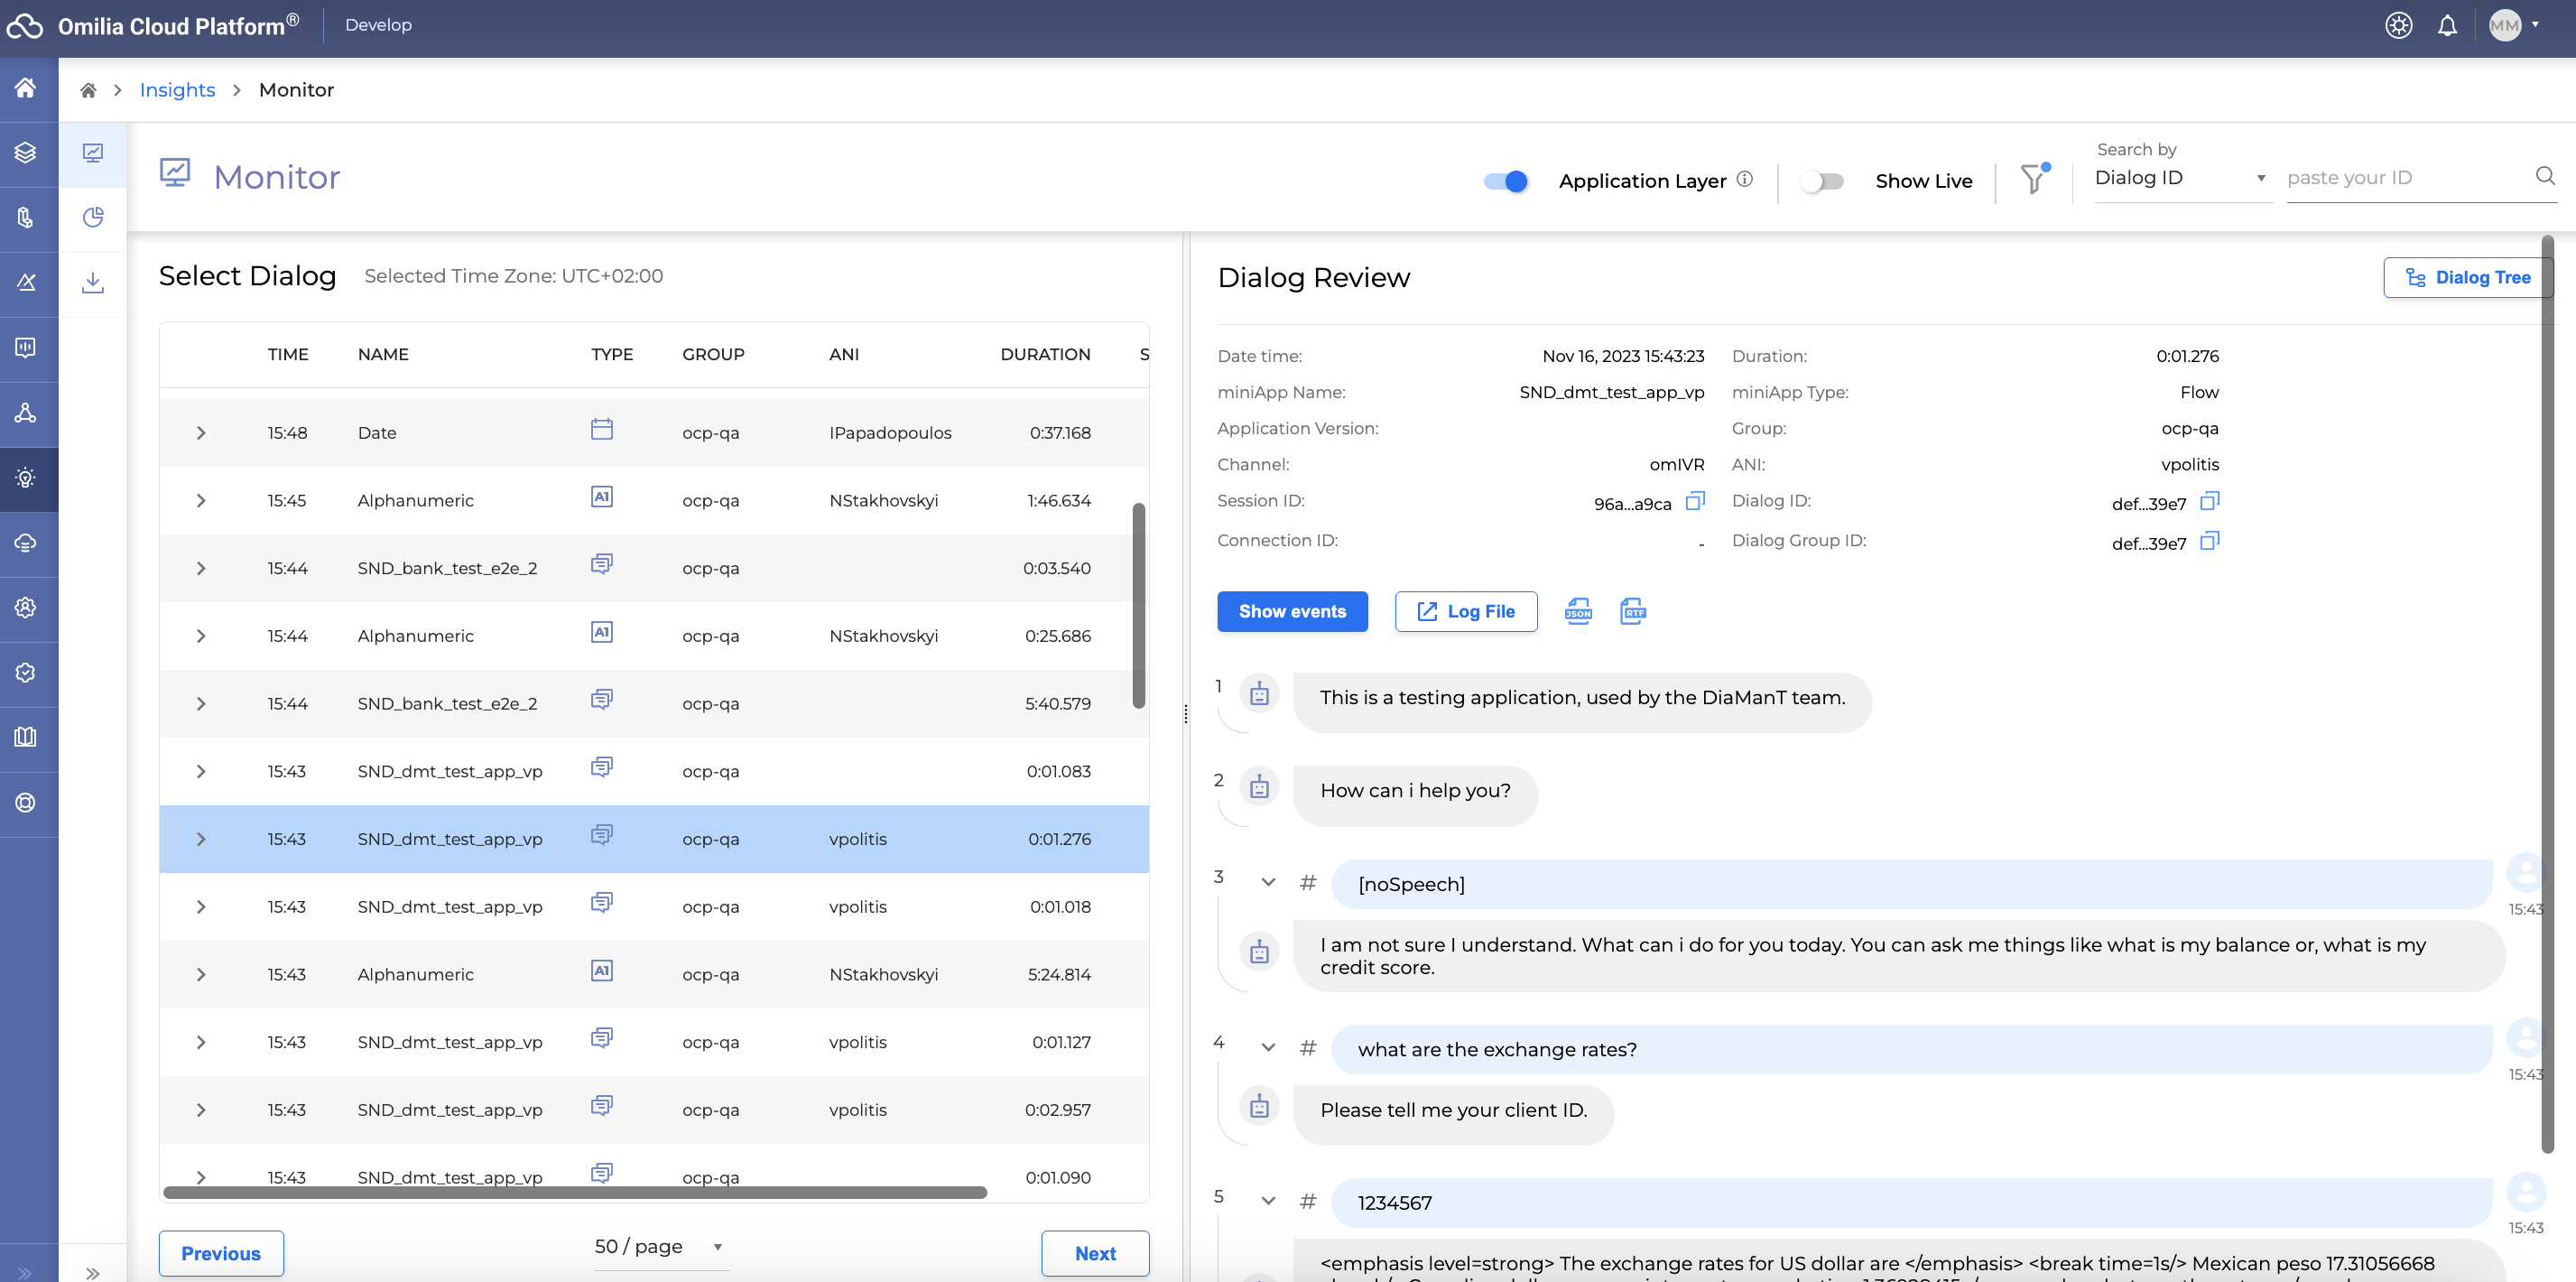The image size is (2576, 1282).
Task: Copy the Dialog Group ID value
Action: pos(2210,541)
